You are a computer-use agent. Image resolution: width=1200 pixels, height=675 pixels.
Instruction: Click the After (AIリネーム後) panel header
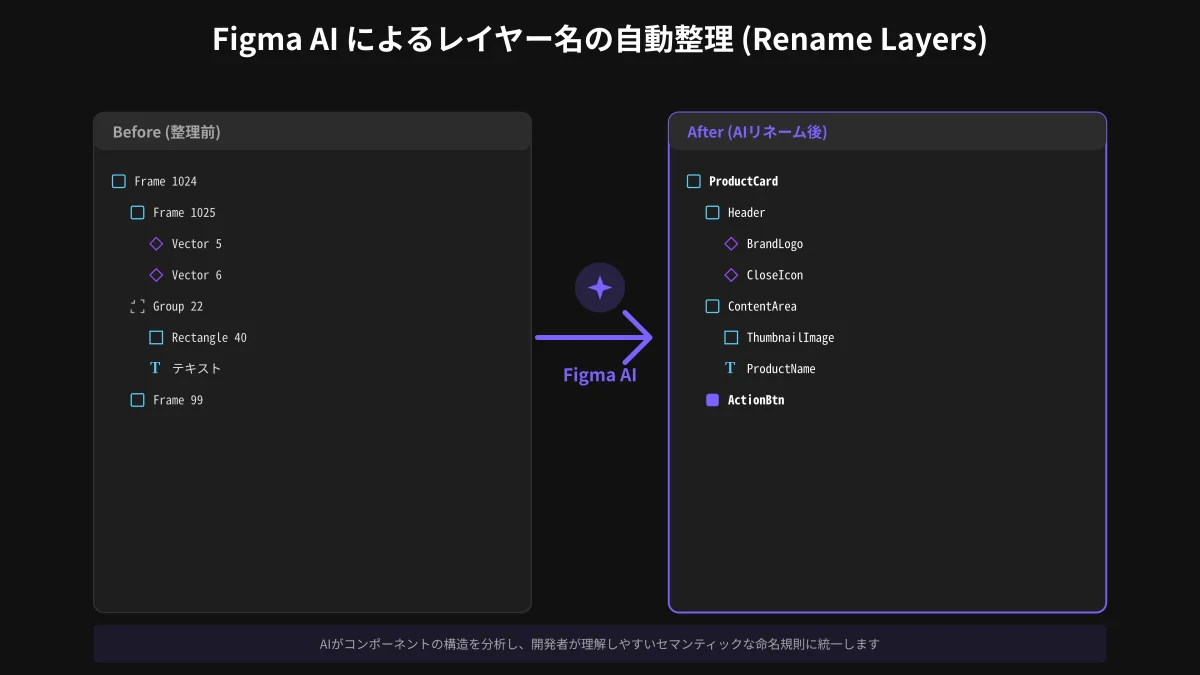pos(887,131)
